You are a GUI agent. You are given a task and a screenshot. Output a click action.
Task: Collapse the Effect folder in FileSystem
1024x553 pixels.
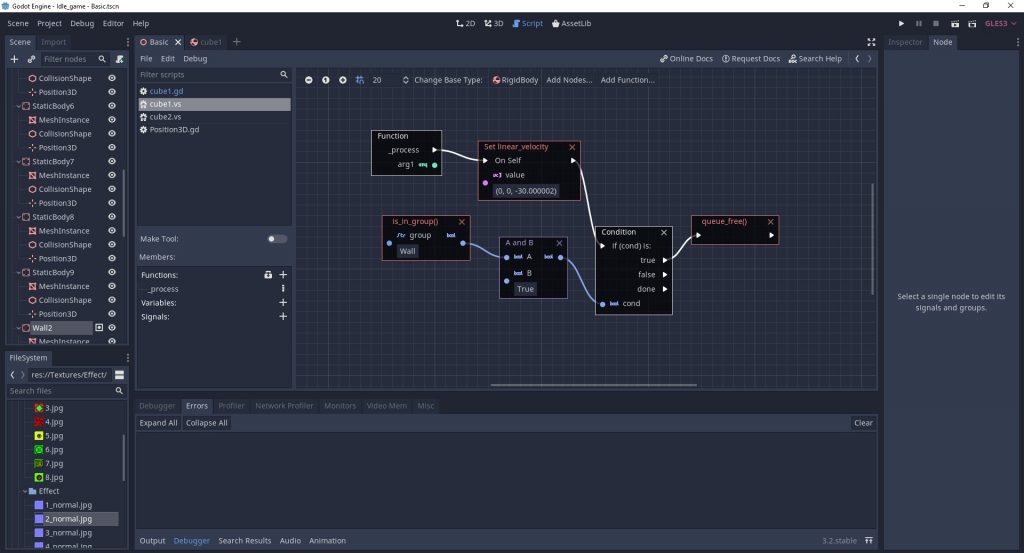tap(23, 491)
